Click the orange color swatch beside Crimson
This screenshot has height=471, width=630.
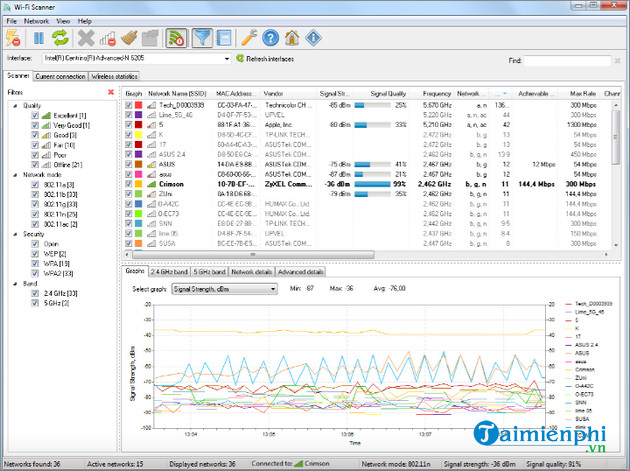click(x=139, y=183)
